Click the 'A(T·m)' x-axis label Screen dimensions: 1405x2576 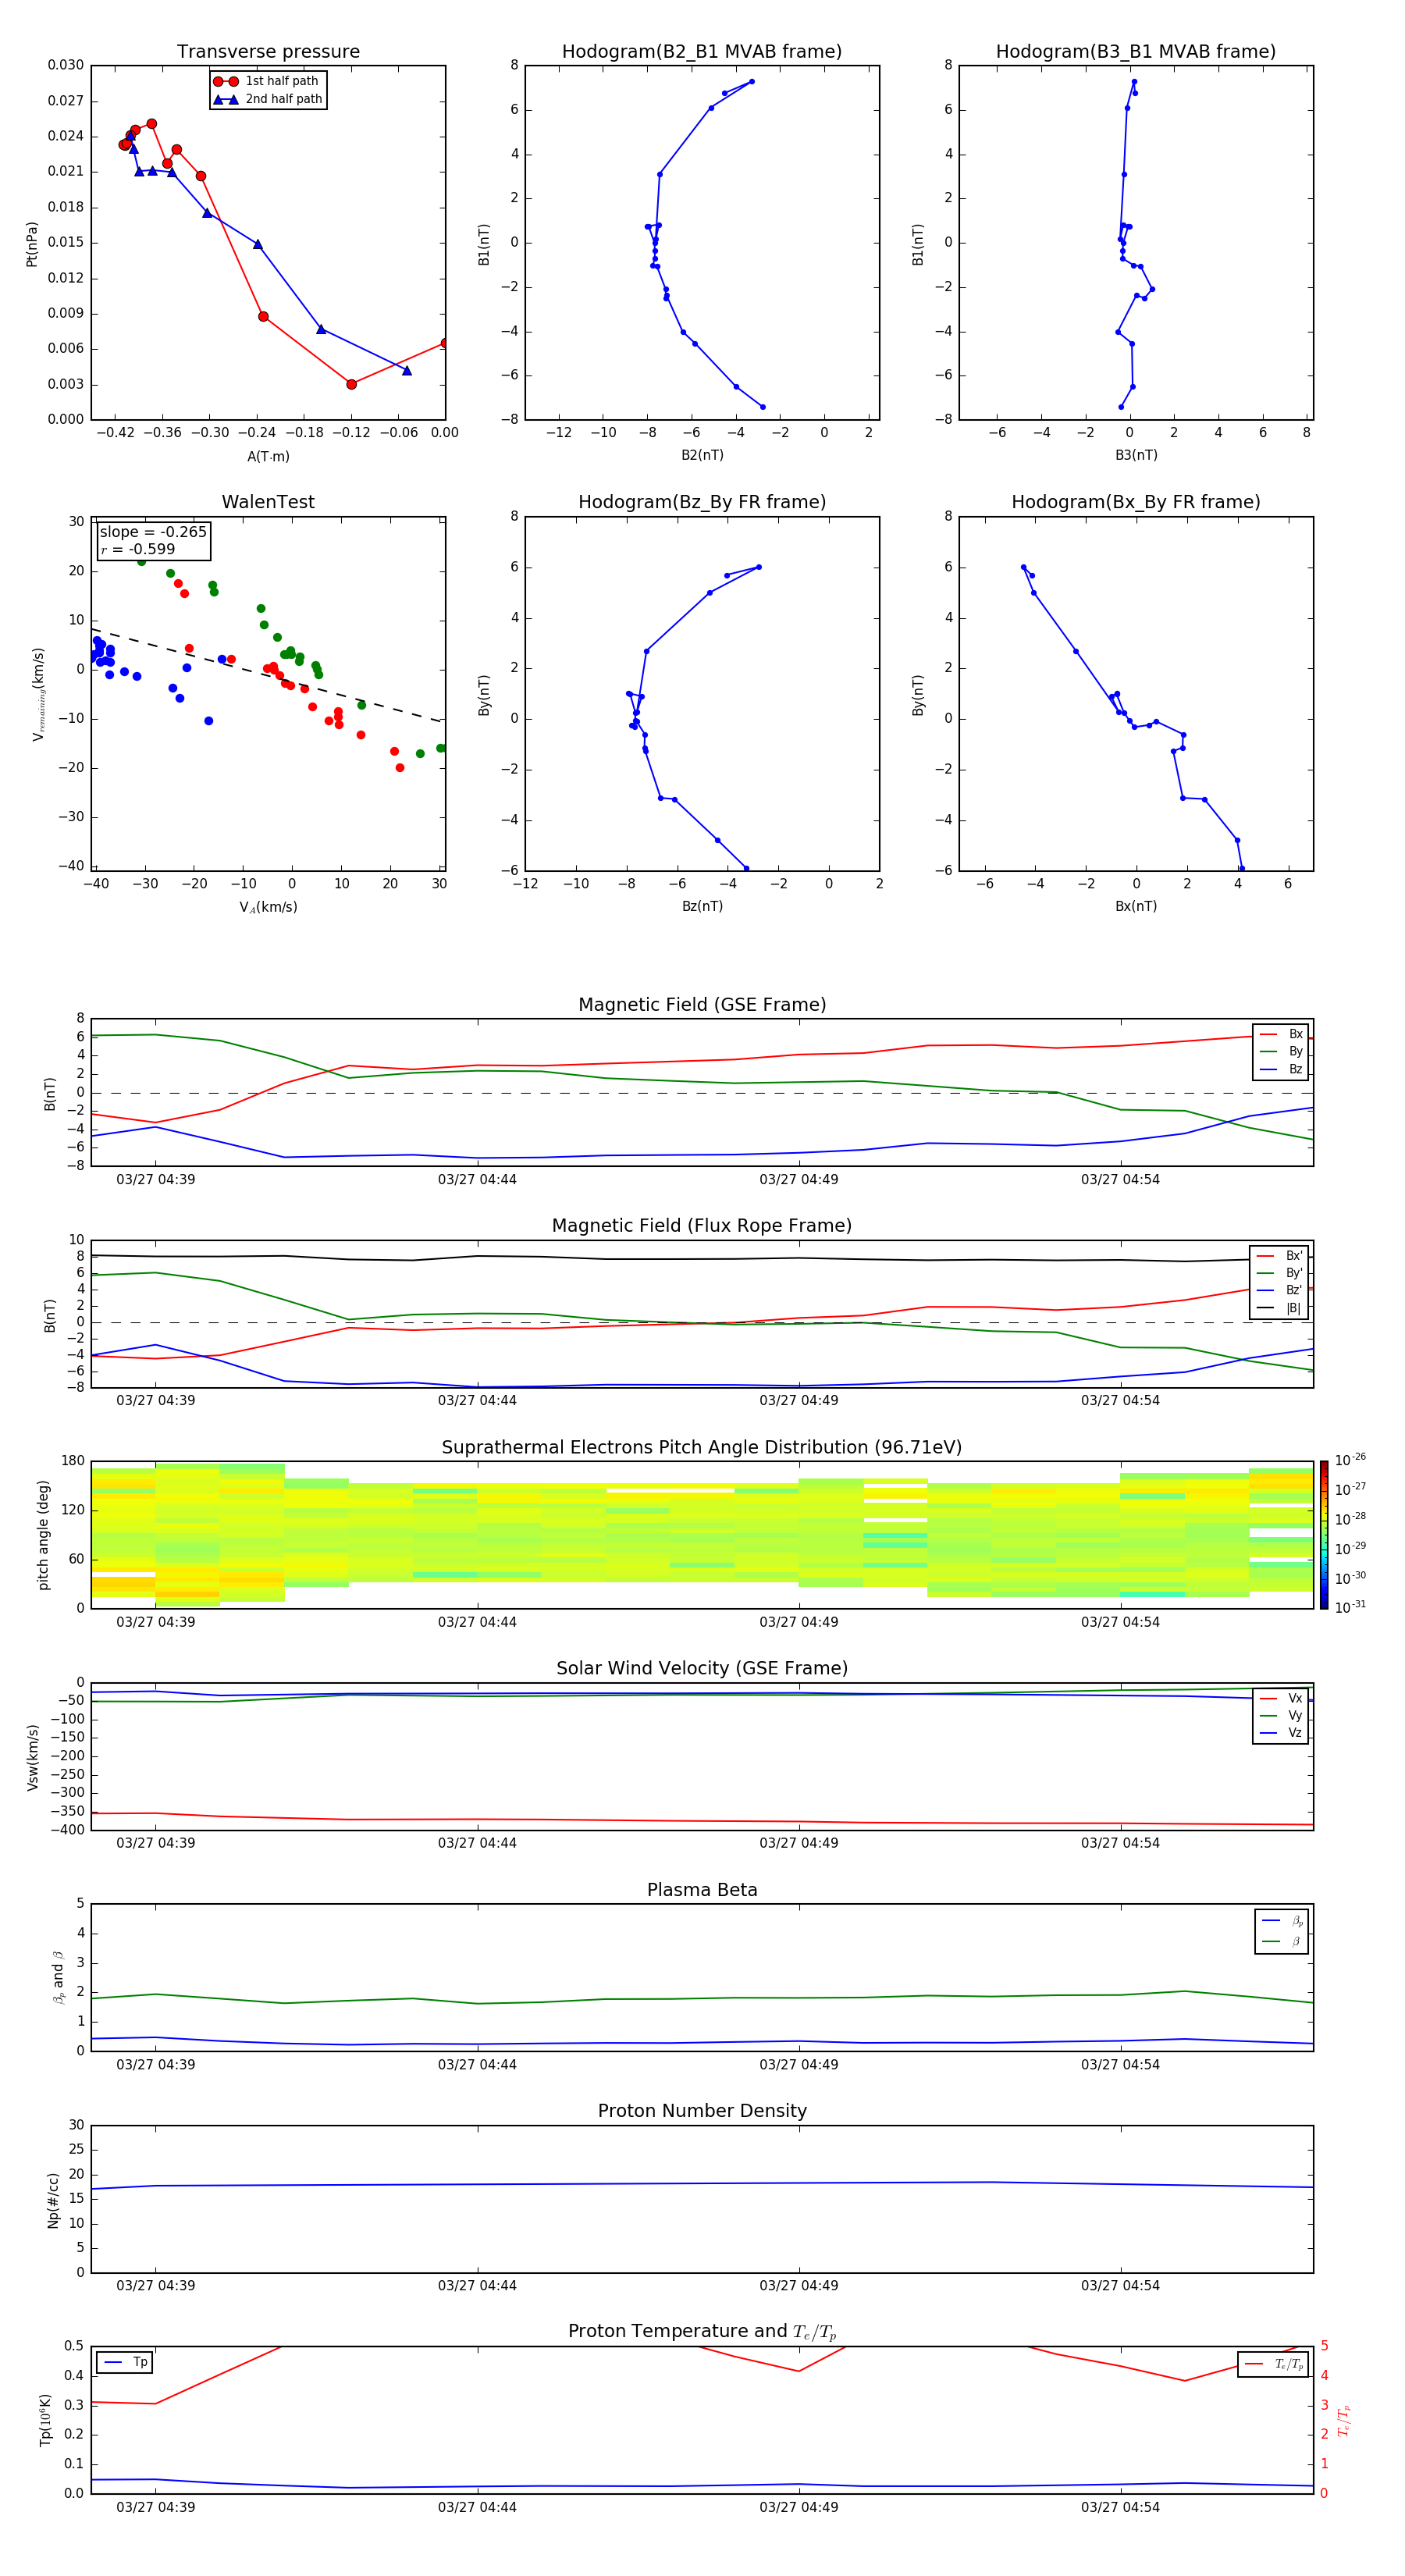click(x=268, y=457)
